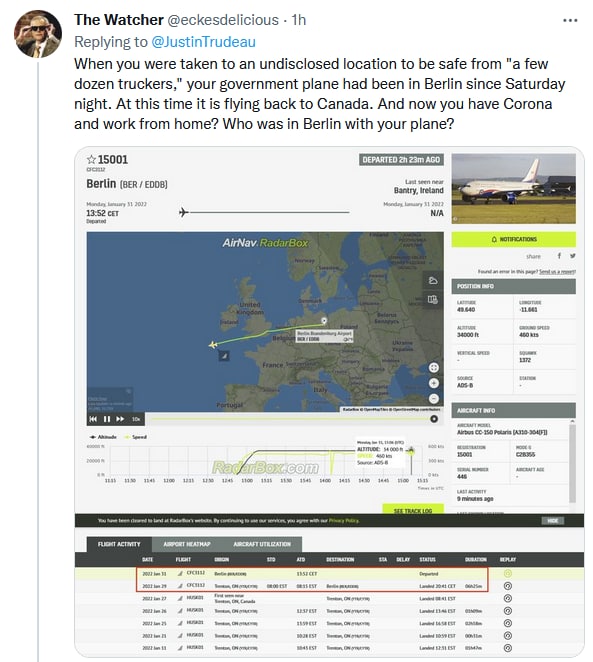Click the fast-forward replay button

click(120, 419)
